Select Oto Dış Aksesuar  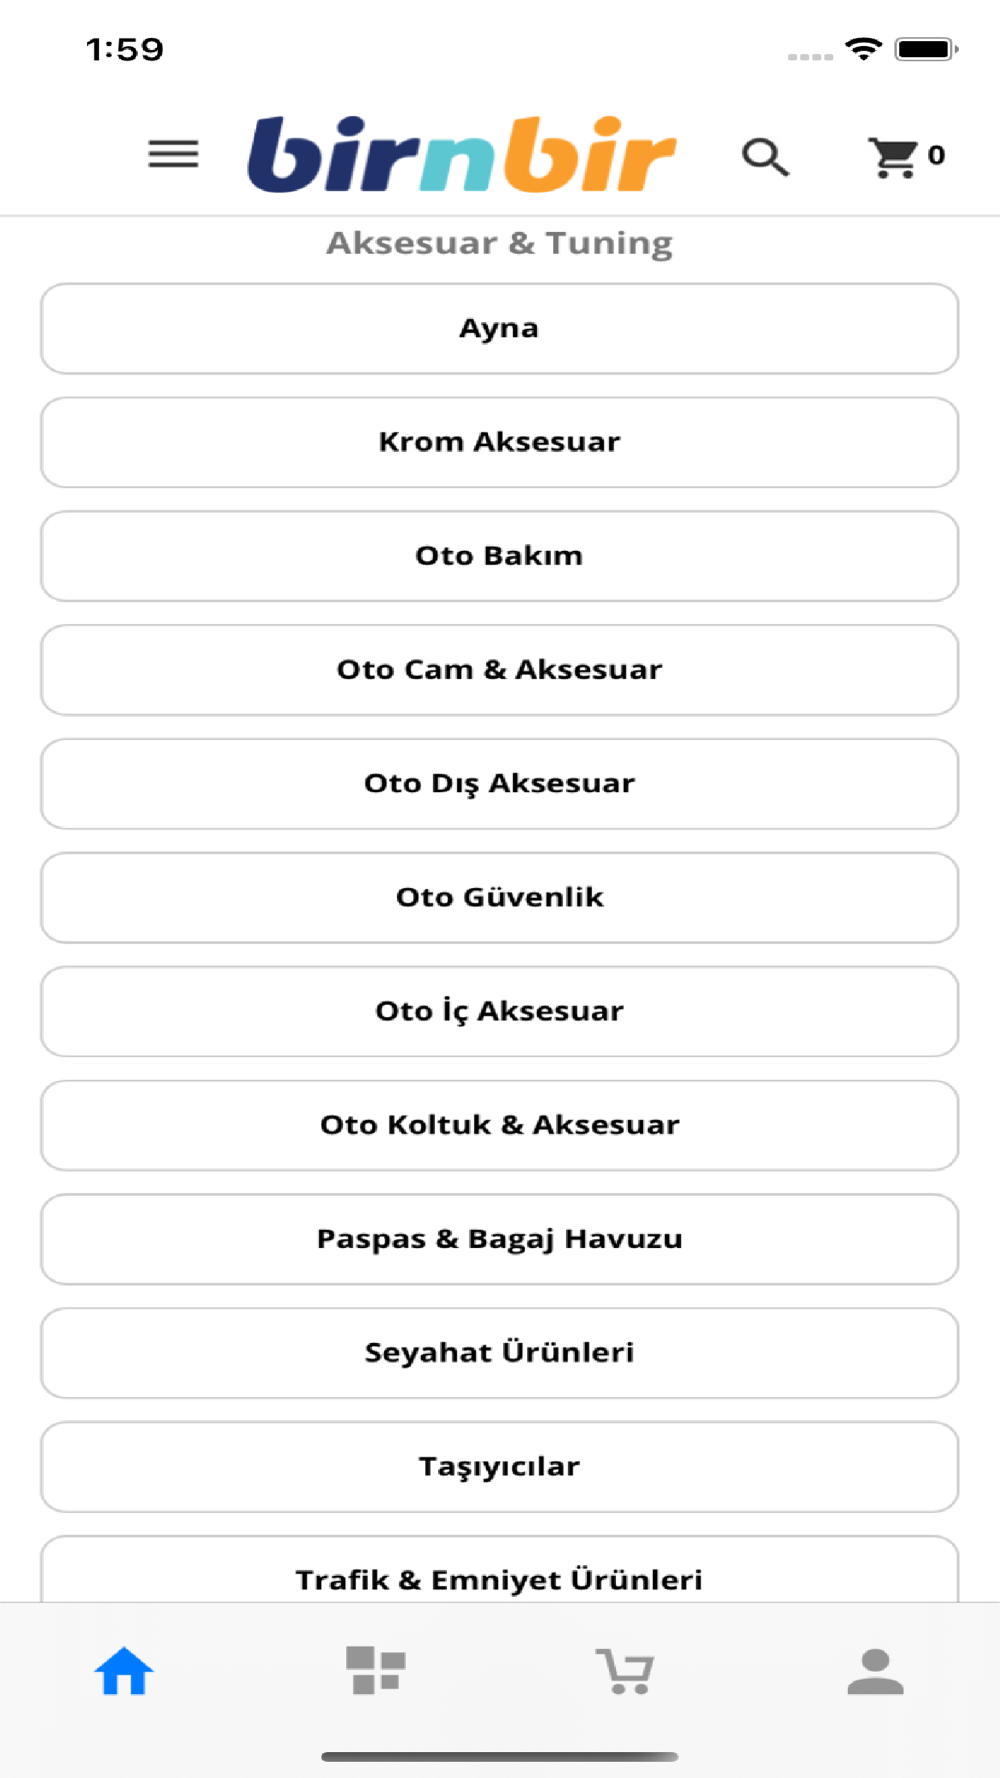499,784
